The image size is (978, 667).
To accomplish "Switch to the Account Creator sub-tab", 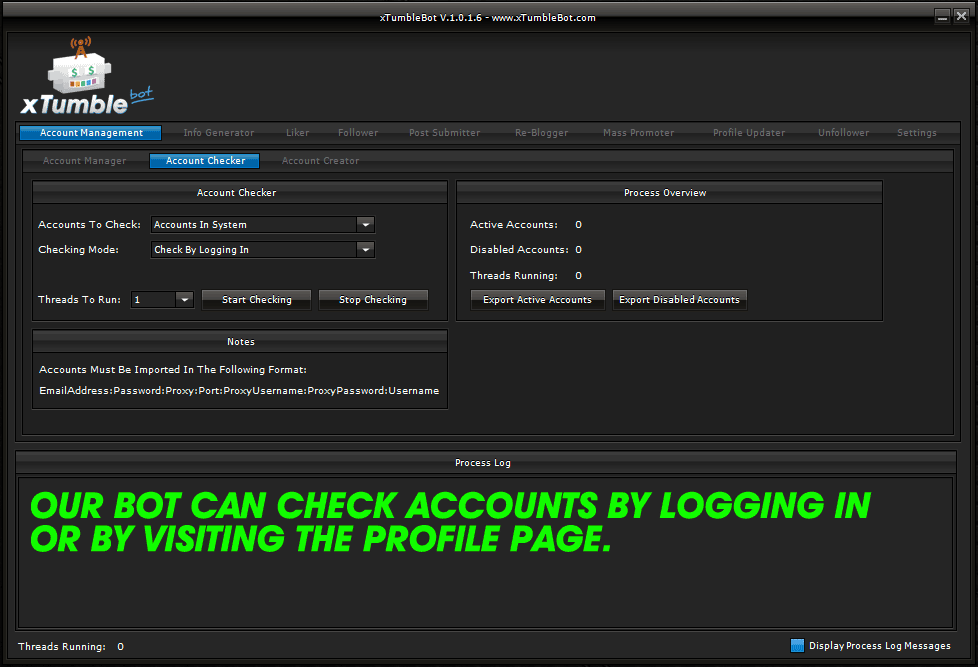I will point(320,161).
